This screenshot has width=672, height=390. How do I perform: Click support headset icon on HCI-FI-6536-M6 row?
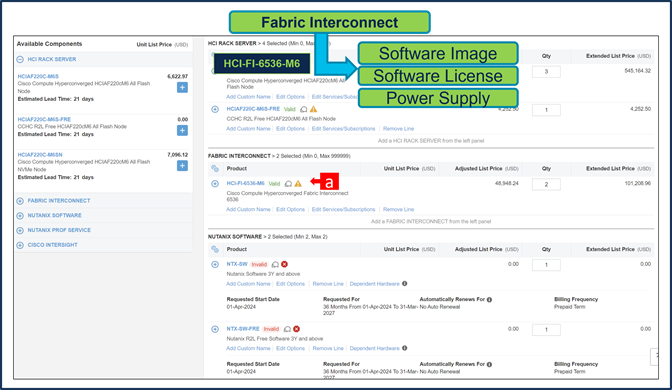(x=288, y=184)
